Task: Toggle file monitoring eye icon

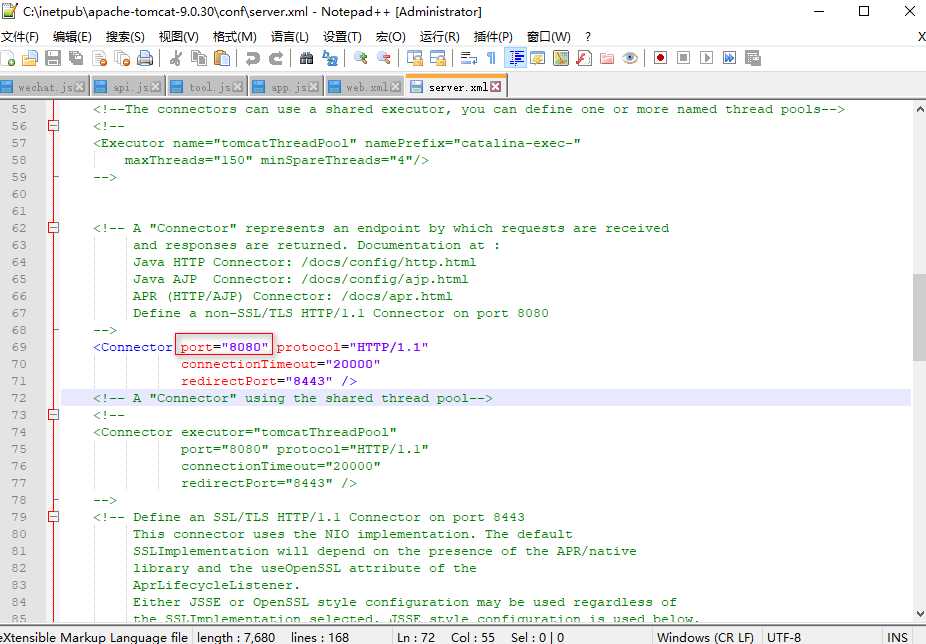Action: (630, 58)
